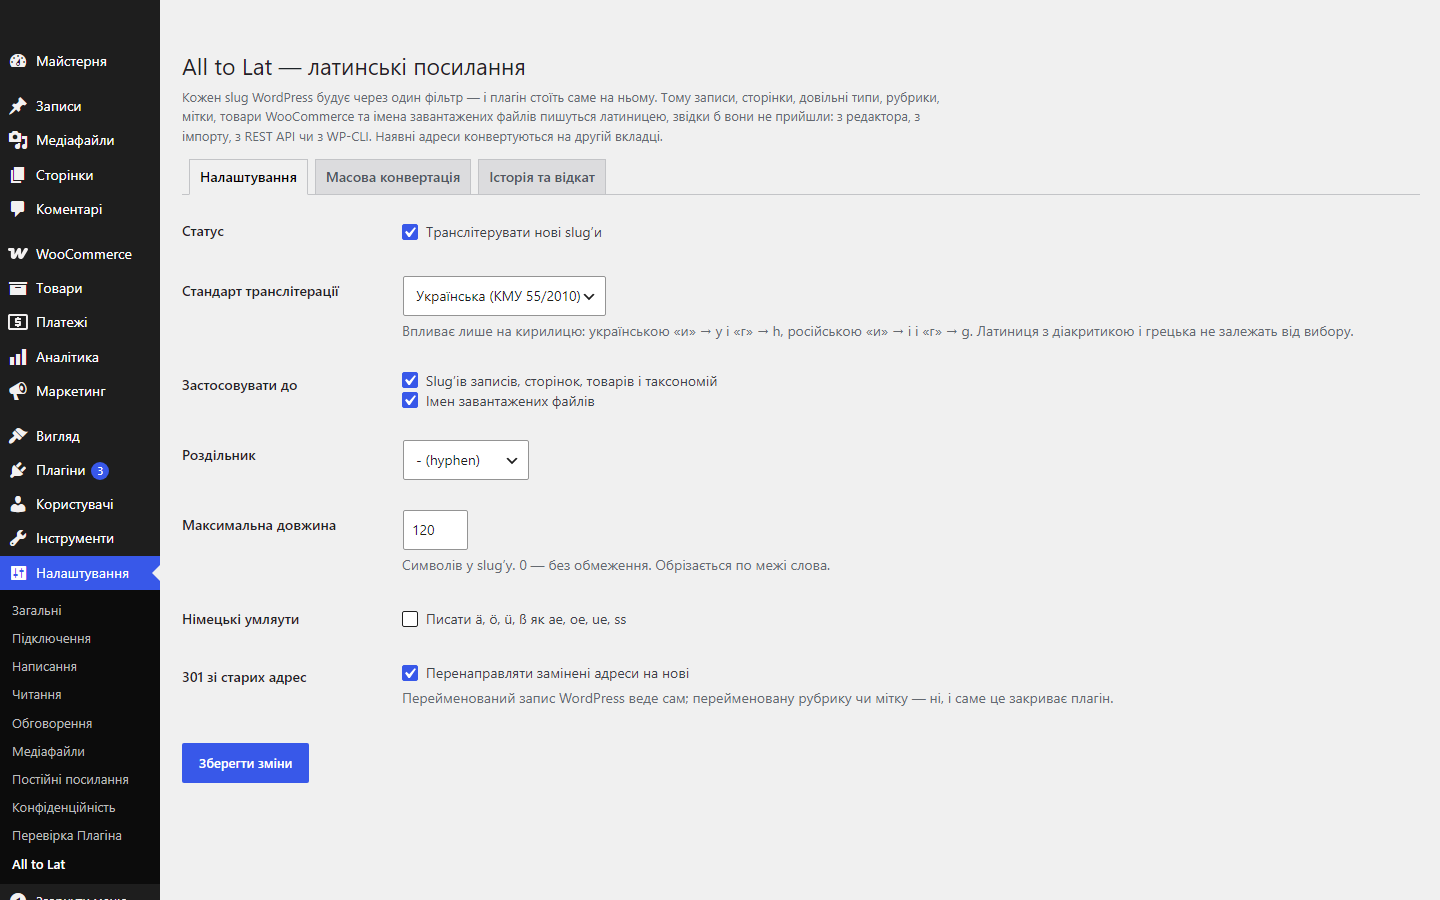Image resolution: width=1440 pixels, height=900 pixels.
Task: Click the plugins update badge showing 3
Action: [100, 471]
